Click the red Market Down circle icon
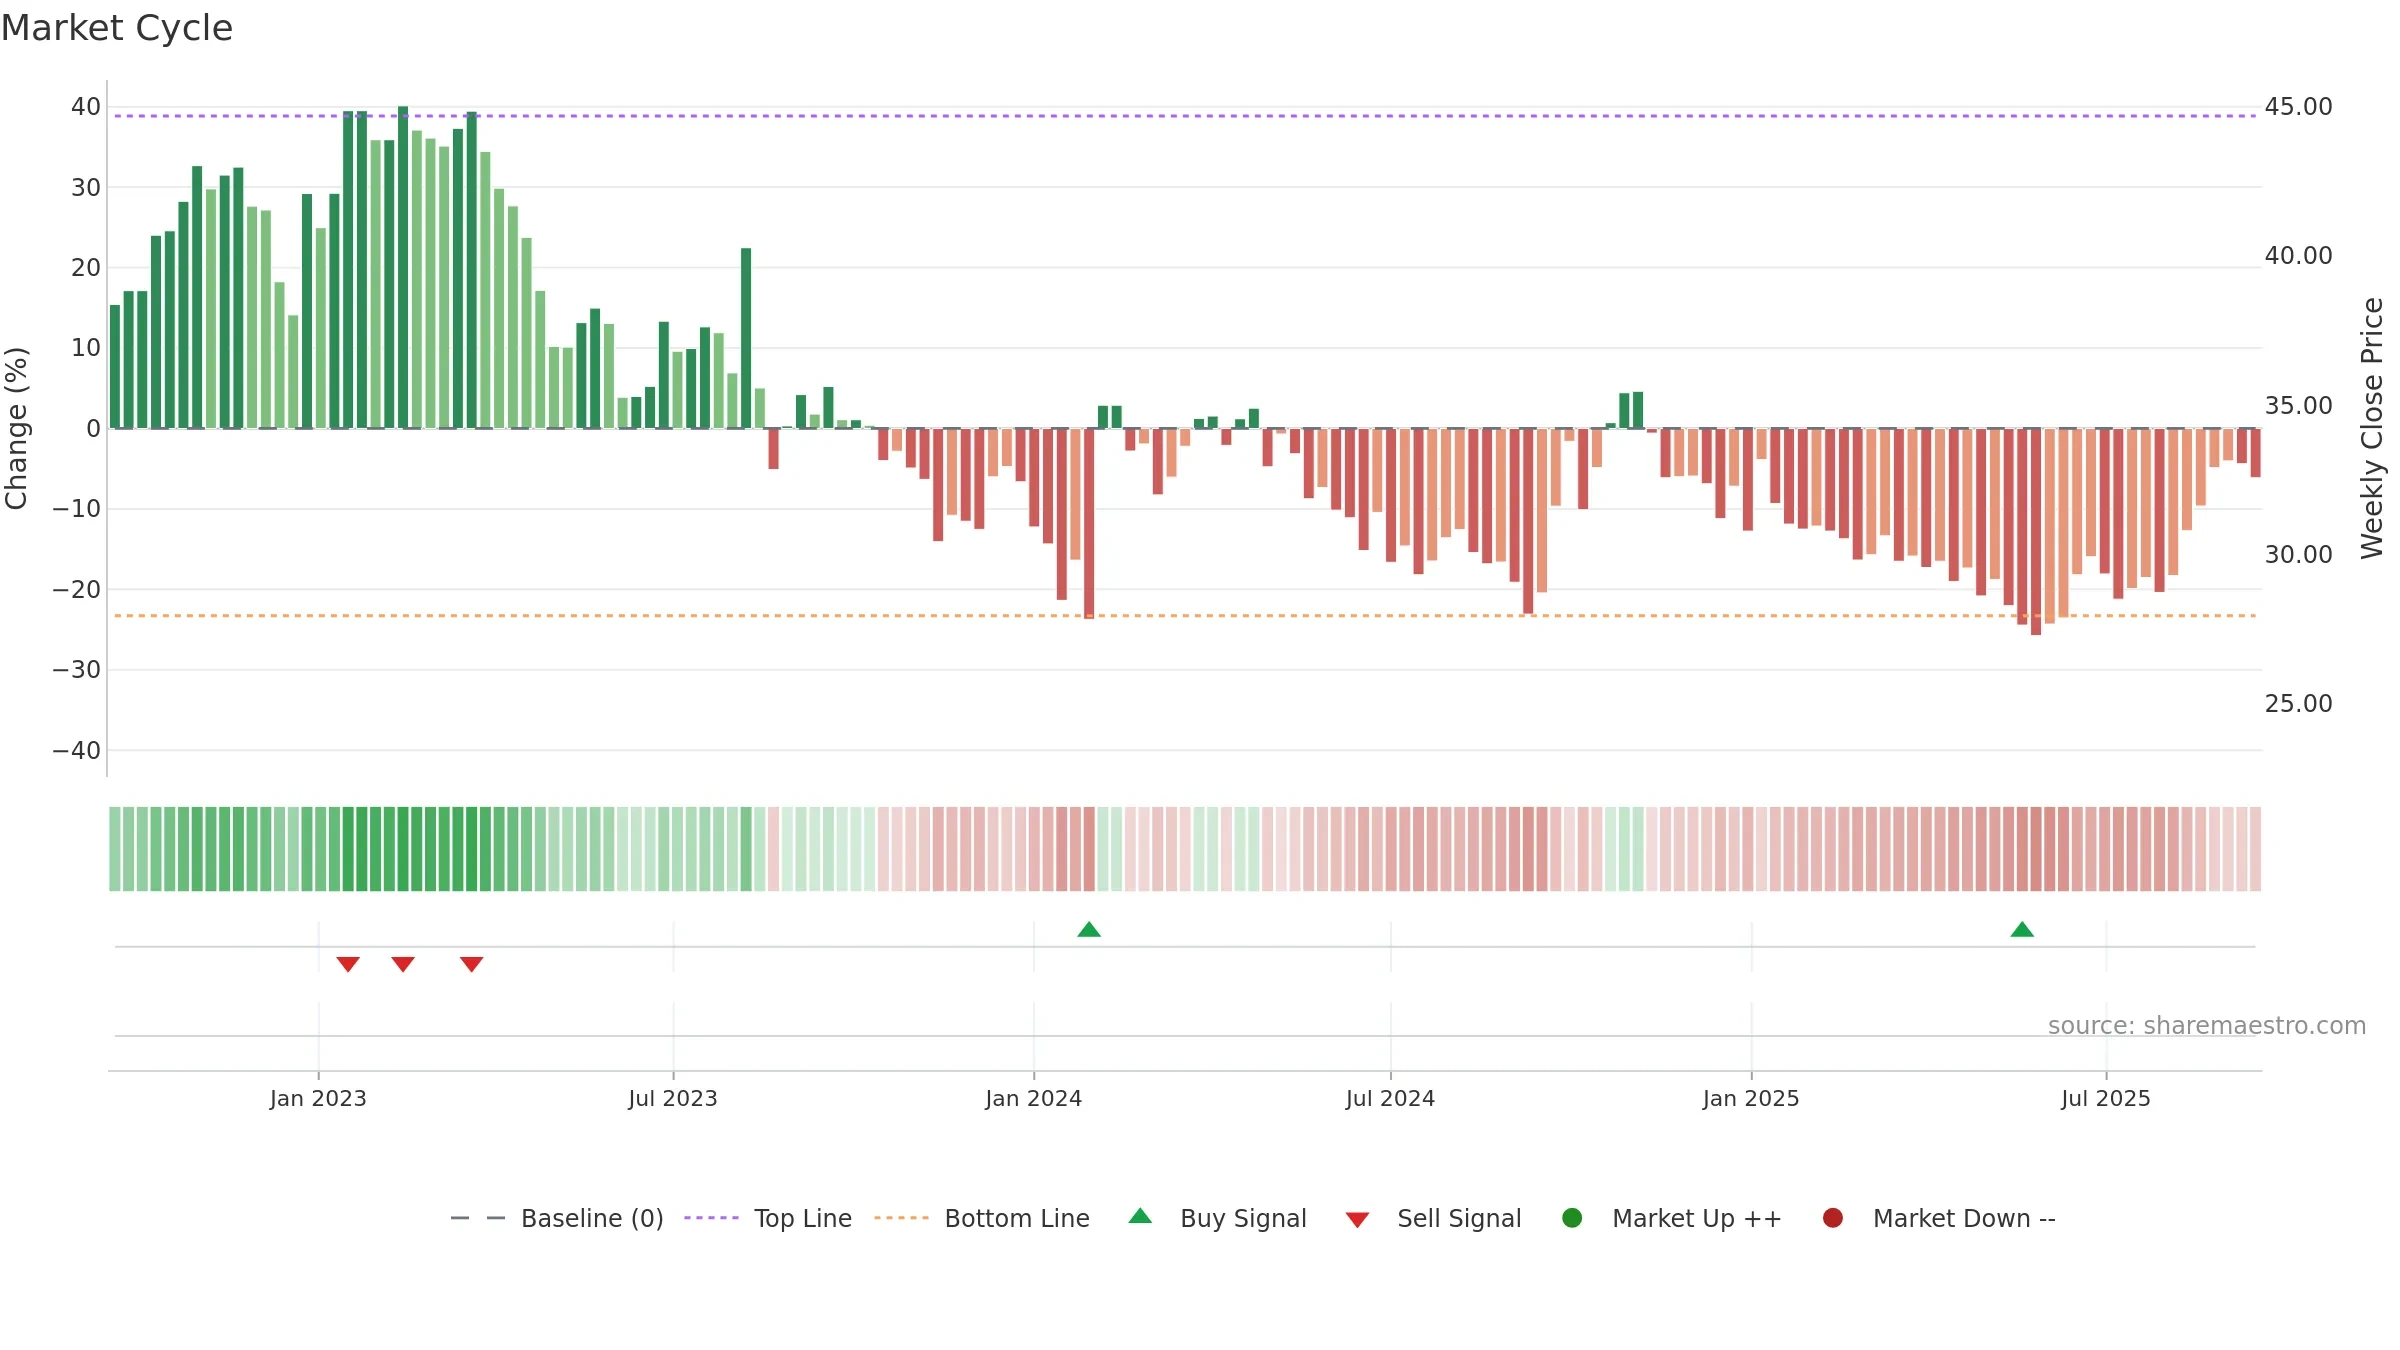The width and height of the screenshot is (2400, 1350). pos(1833,1218)
